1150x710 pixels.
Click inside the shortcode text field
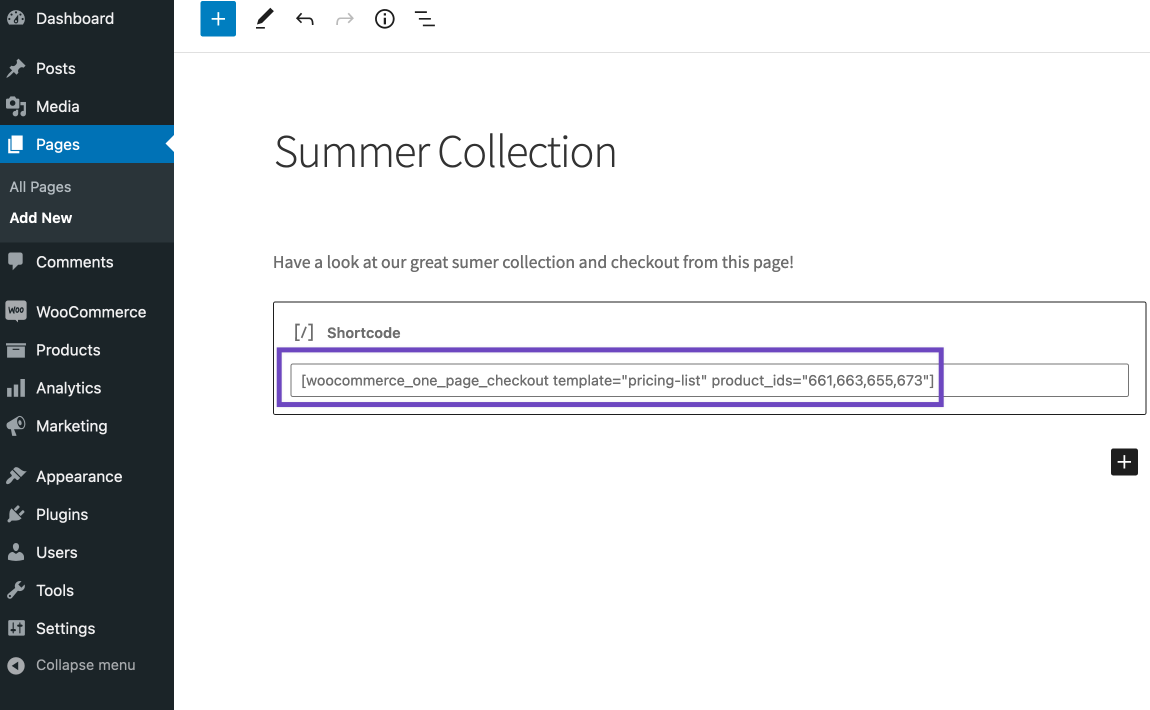point(708,380)
